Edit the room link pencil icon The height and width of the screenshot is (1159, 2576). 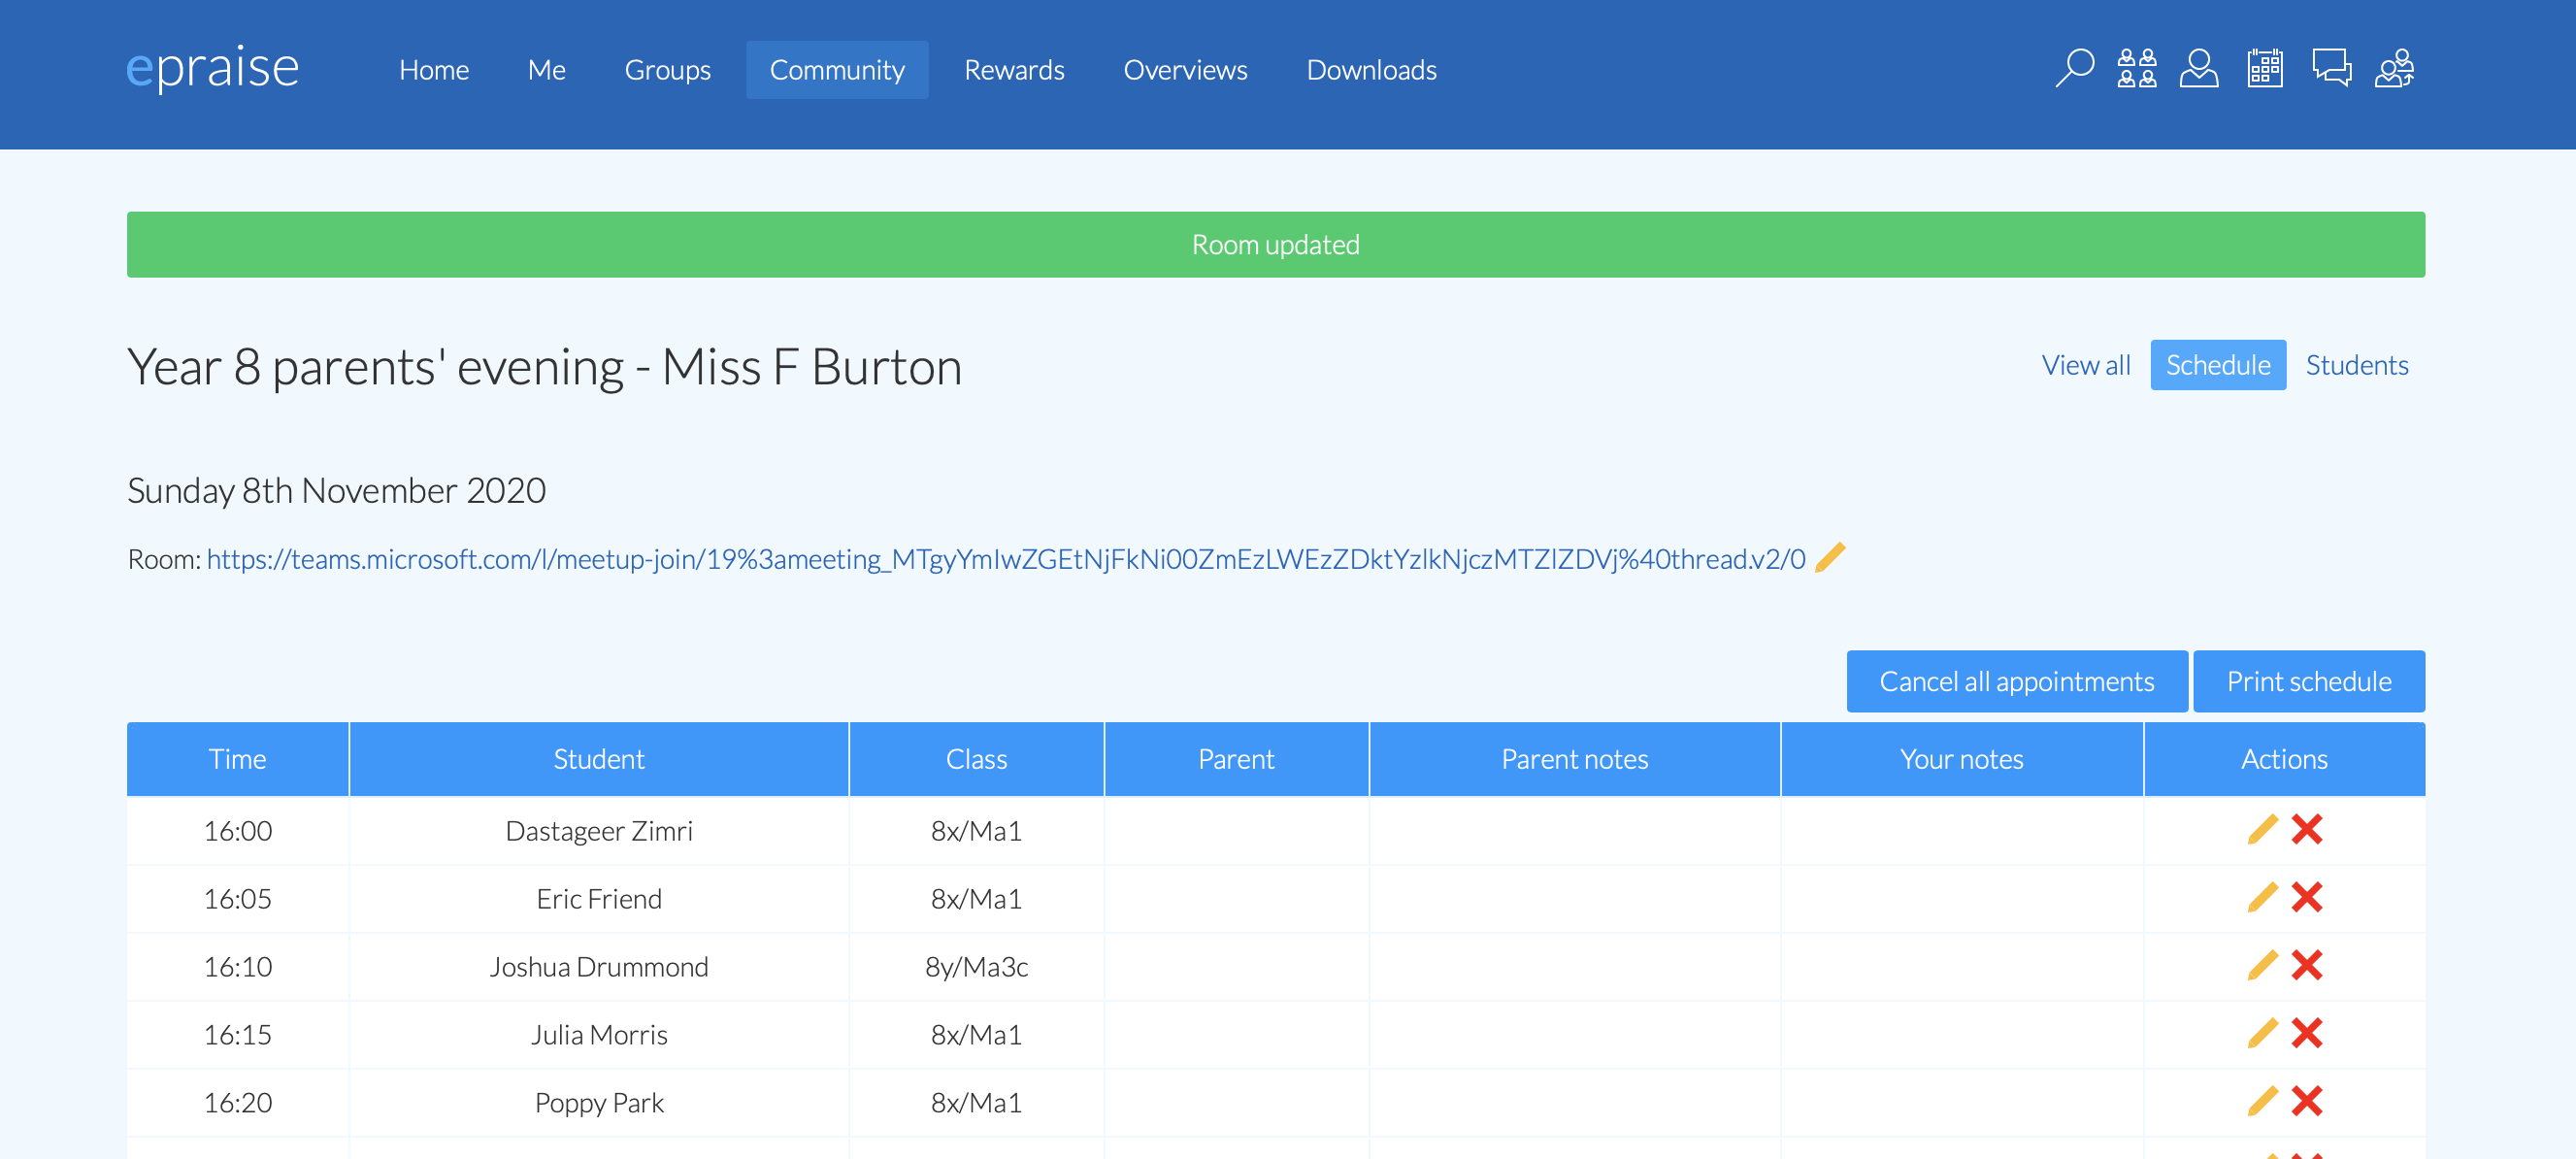click(x=1829, y=557)
